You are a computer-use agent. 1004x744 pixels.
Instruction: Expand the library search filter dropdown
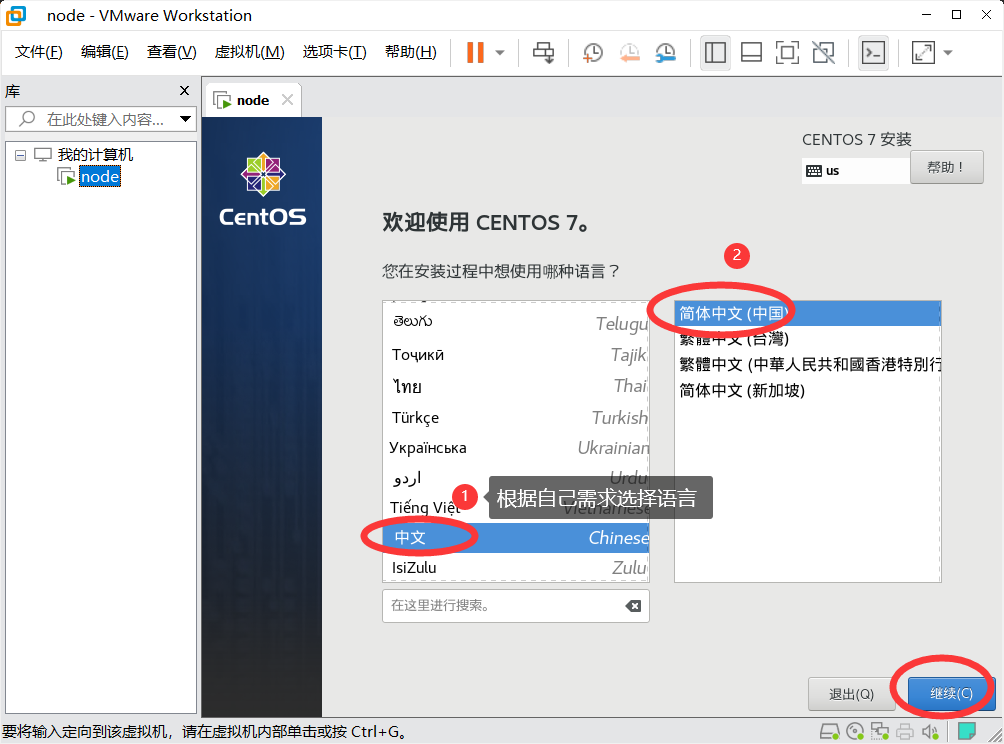(x=185, y=119)
